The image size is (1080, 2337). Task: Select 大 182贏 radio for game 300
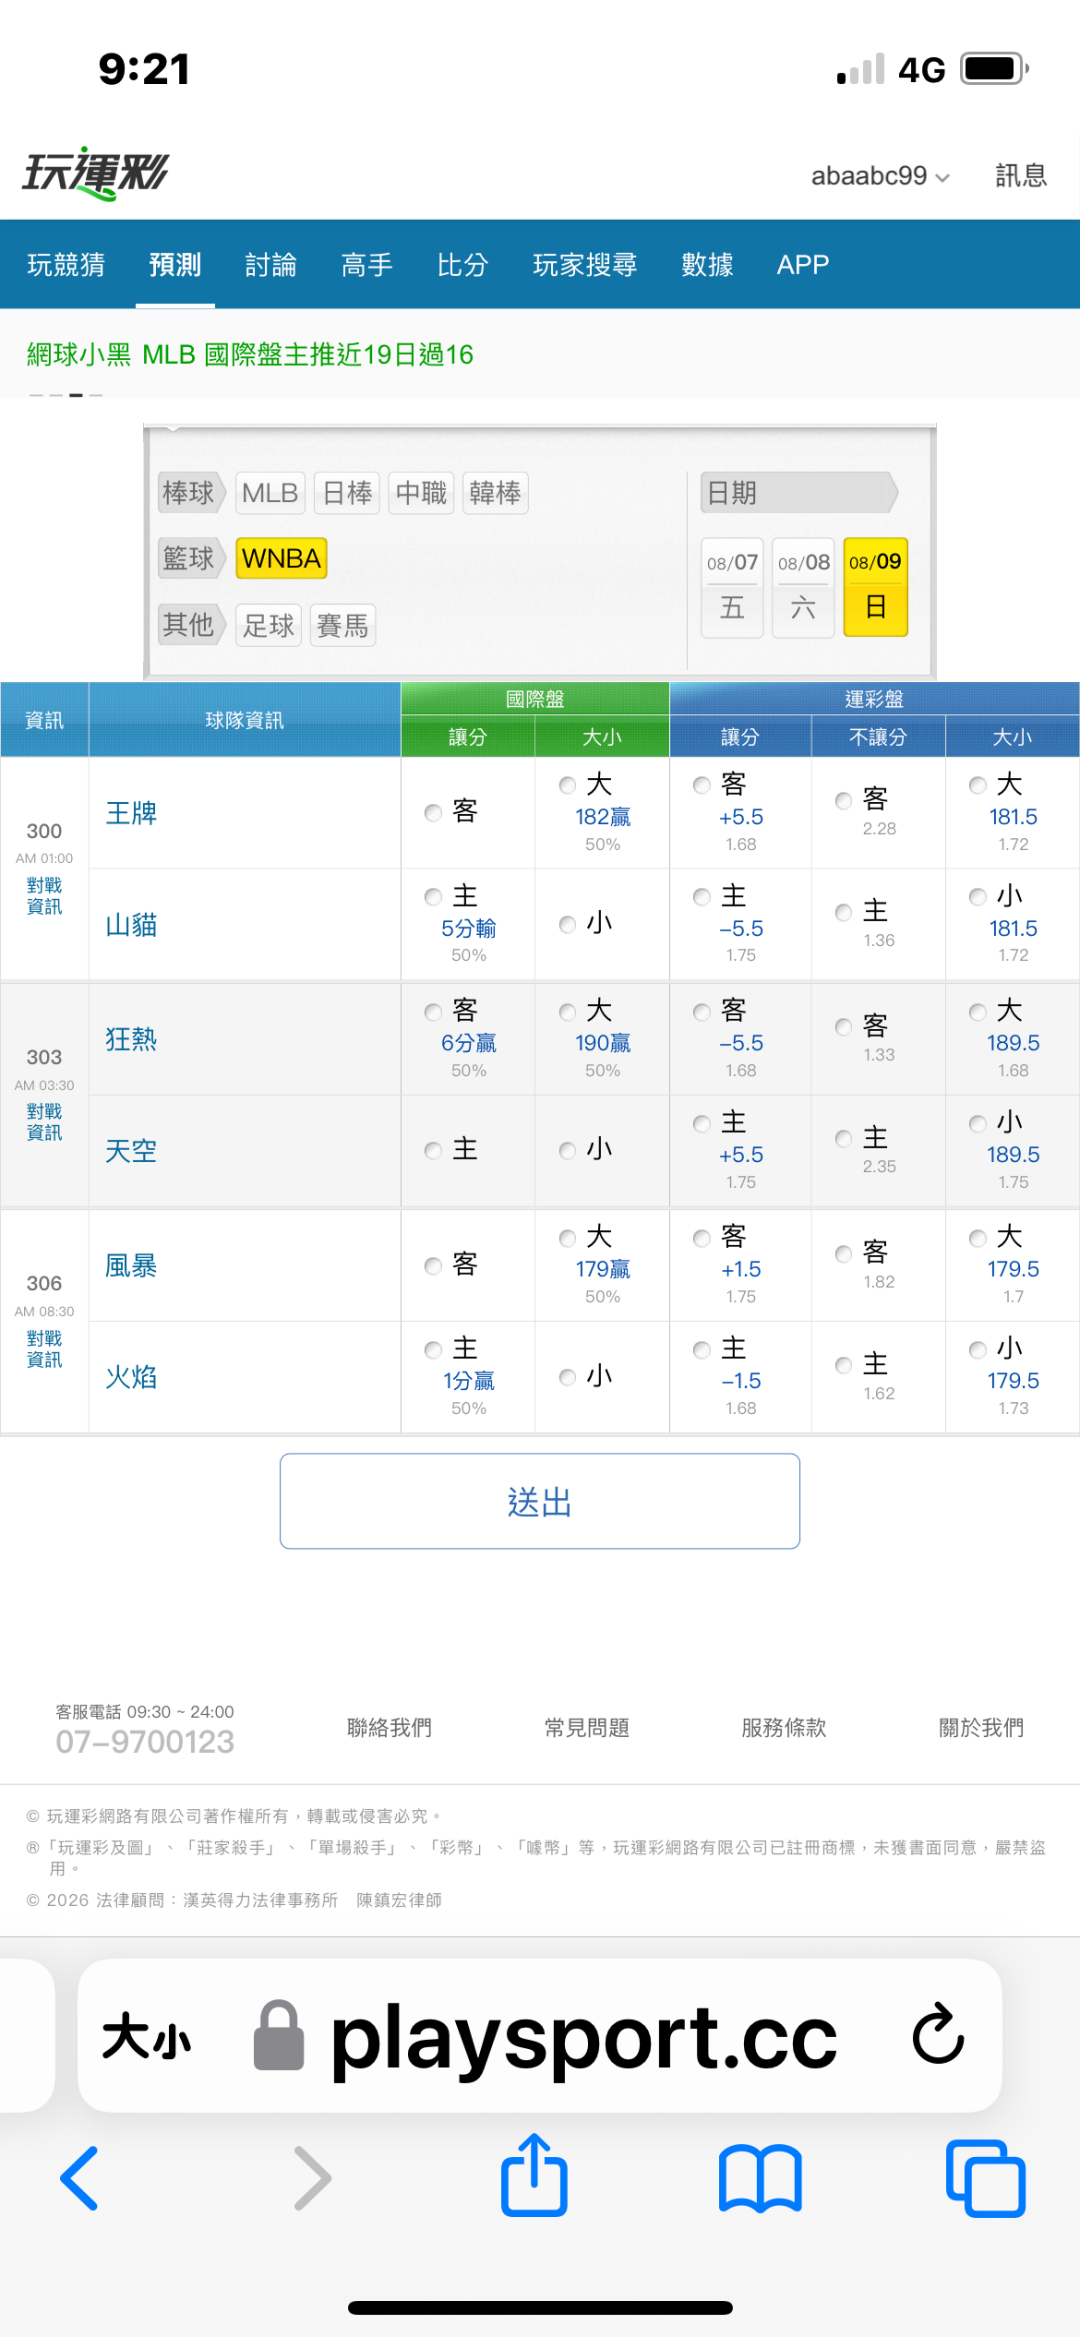coord(568,785)
